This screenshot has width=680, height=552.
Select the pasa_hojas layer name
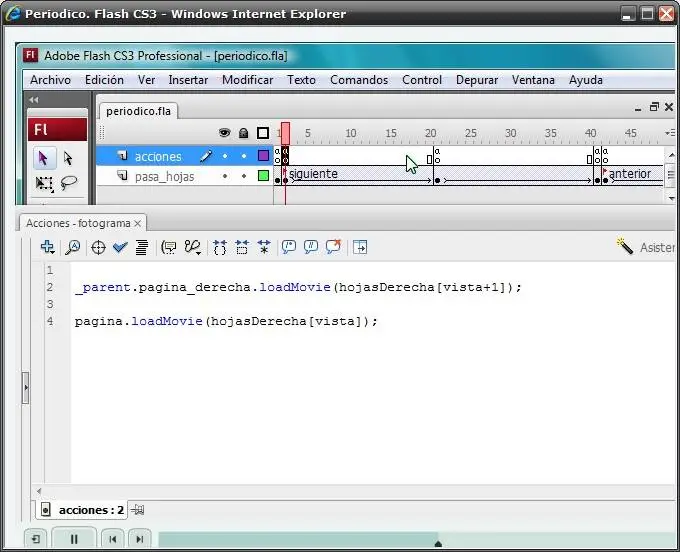coord(164,177)
